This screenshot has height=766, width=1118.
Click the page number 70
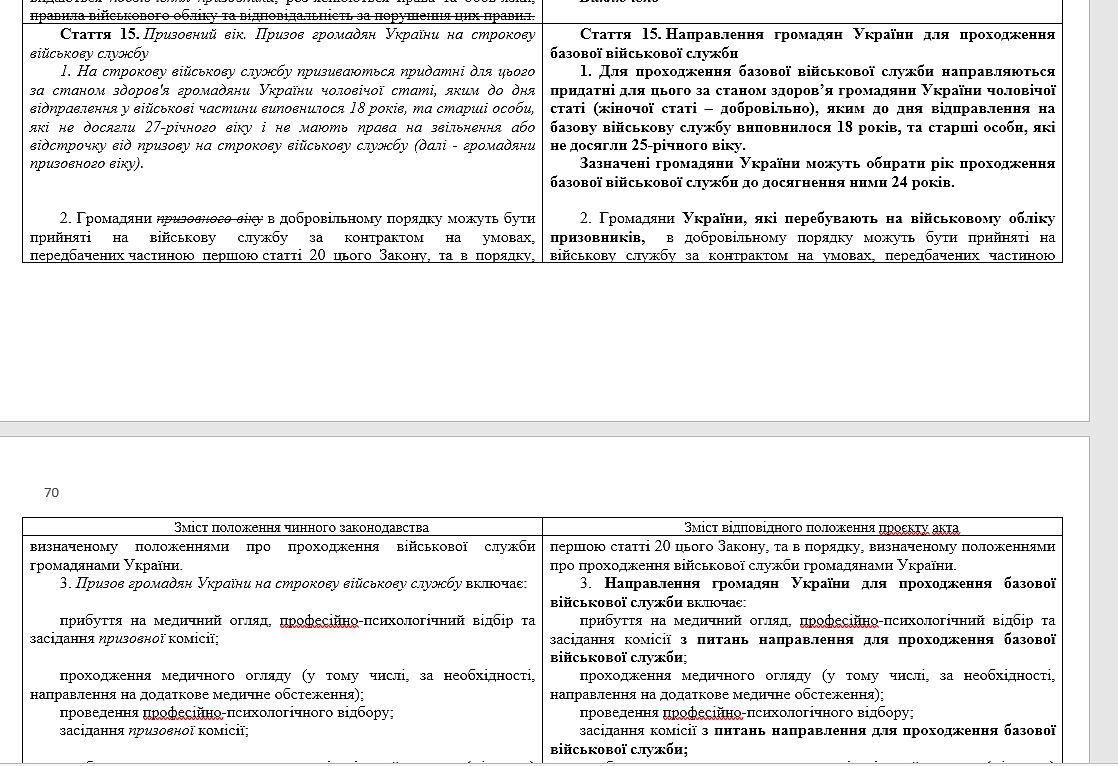(52, 492)
